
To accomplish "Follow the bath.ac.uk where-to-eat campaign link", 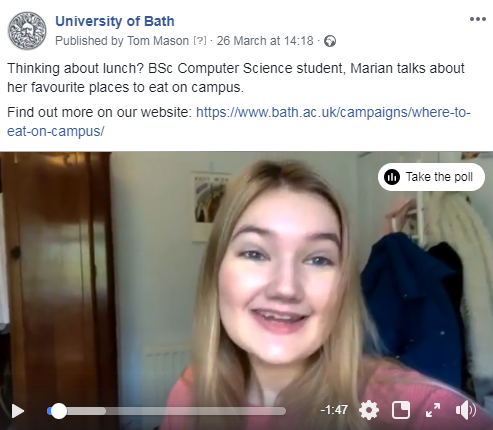I will coord(238,122).
